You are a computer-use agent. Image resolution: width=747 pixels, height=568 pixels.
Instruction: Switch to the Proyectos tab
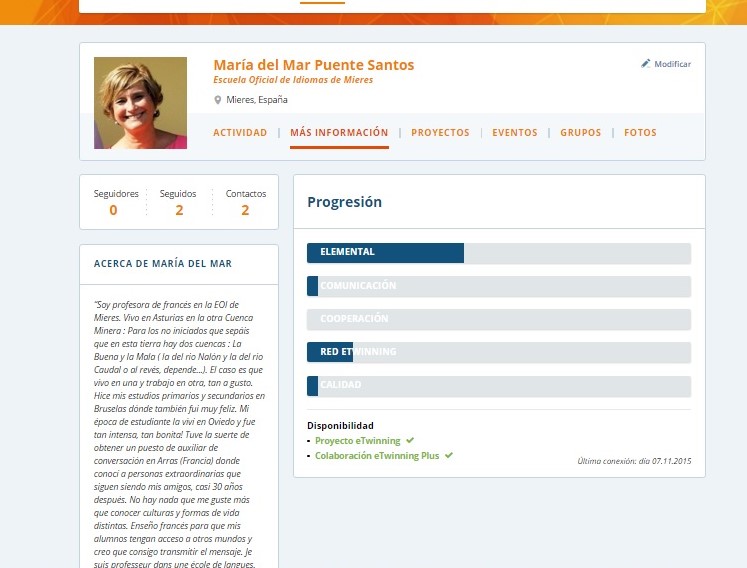pos(440,132)
